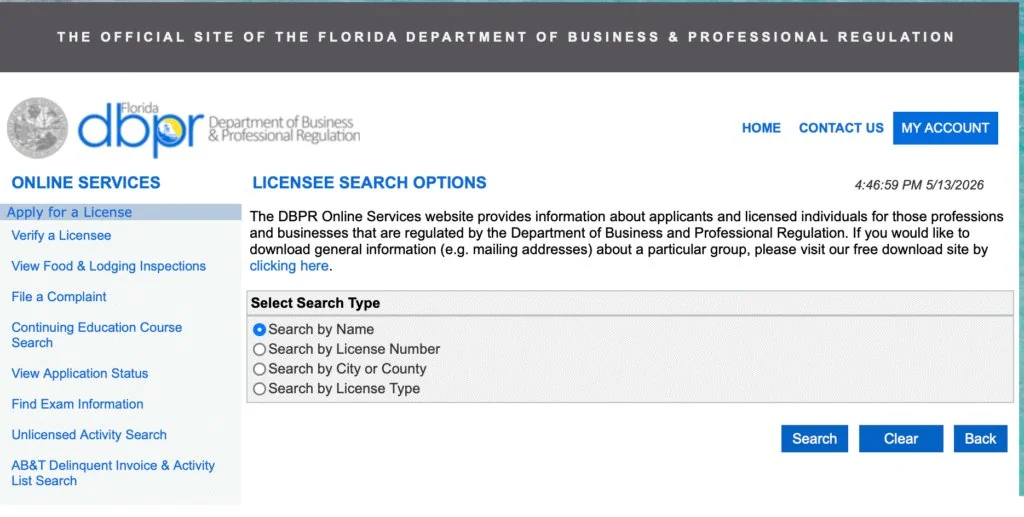
Task: Follow the 'clicking here' download link
Action: pyautogui.click(x=289, y=266)
